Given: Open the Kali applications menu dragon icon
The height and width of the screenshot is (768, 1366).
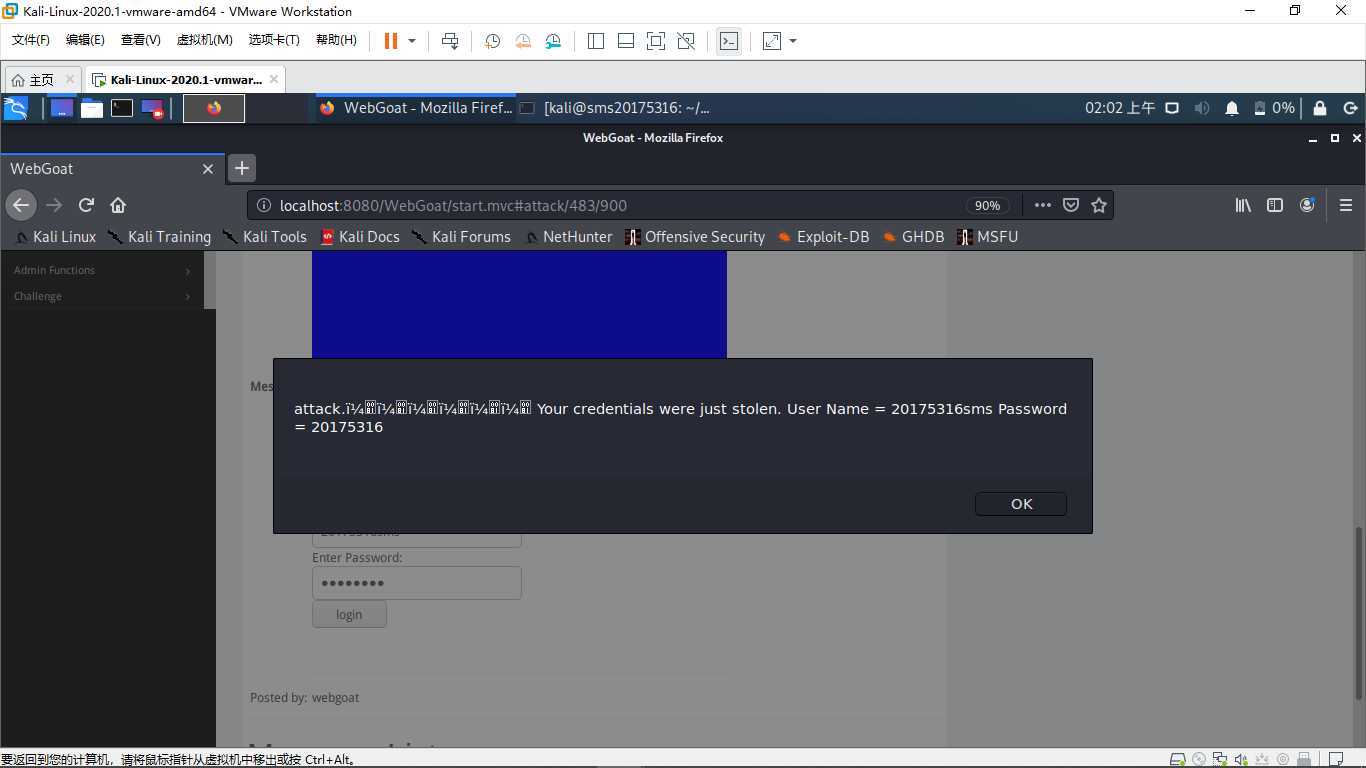Looking at the screenshot, I should (x=15, y=108).
